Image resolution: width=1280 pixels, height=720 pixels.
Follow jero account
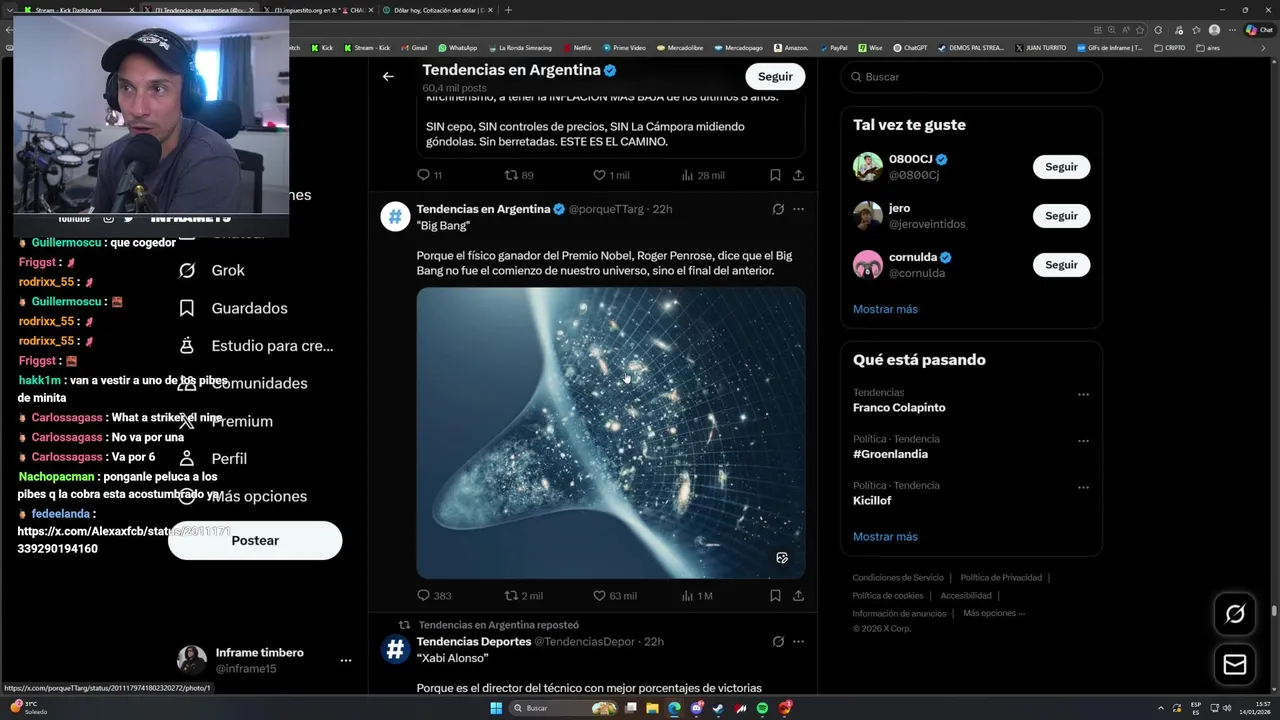(x=1061, y=216)
